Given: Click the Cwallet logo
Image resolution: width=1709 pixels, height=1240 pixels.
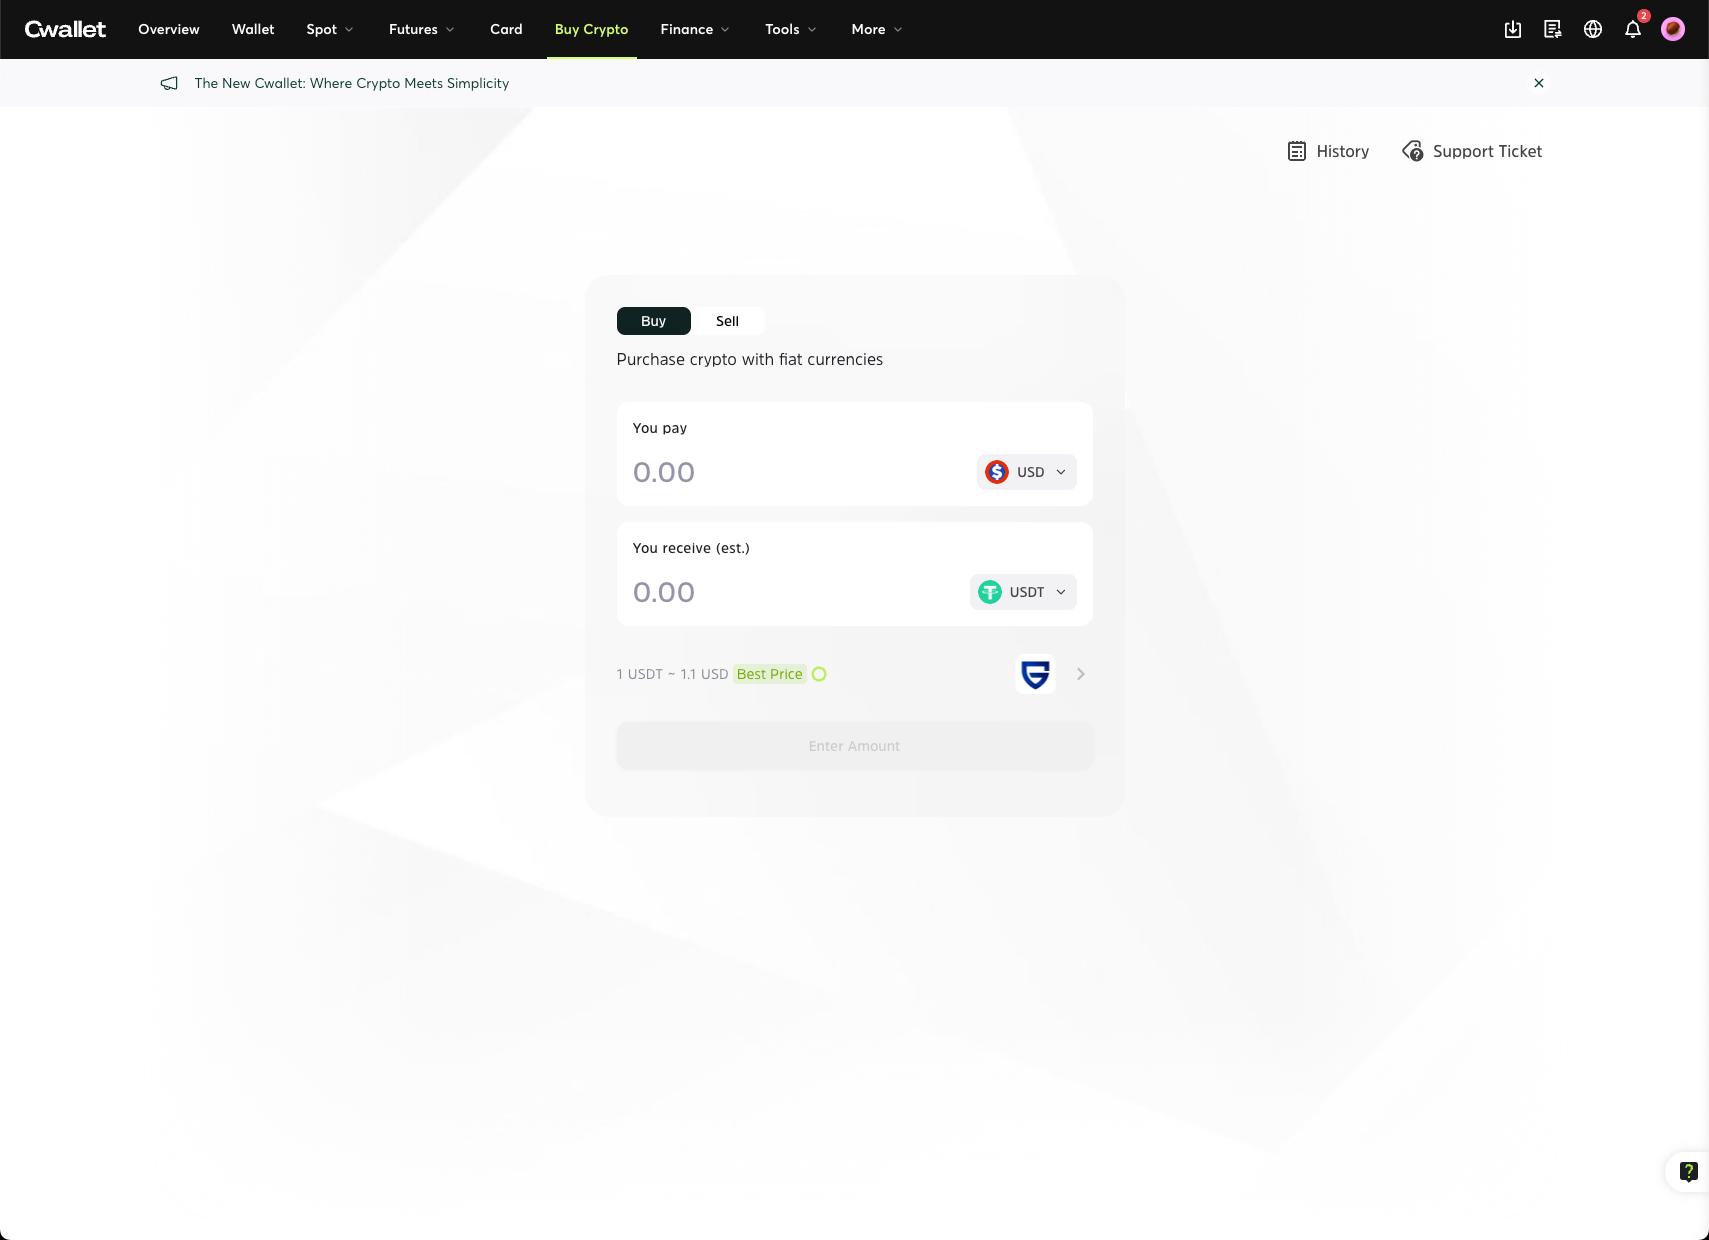Looking at the screenshot, I should (65, 29).
